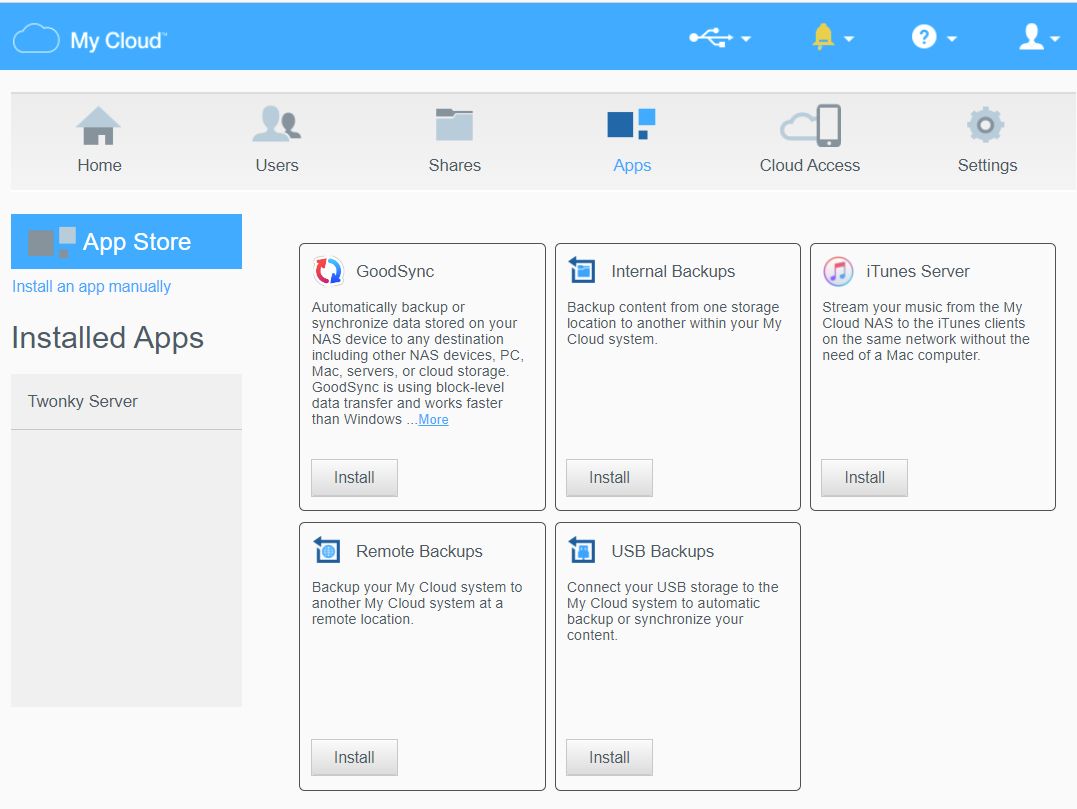Click the GoodSync title text
The height and width of the screenshot is (809, 1077).
coord(395,271)
